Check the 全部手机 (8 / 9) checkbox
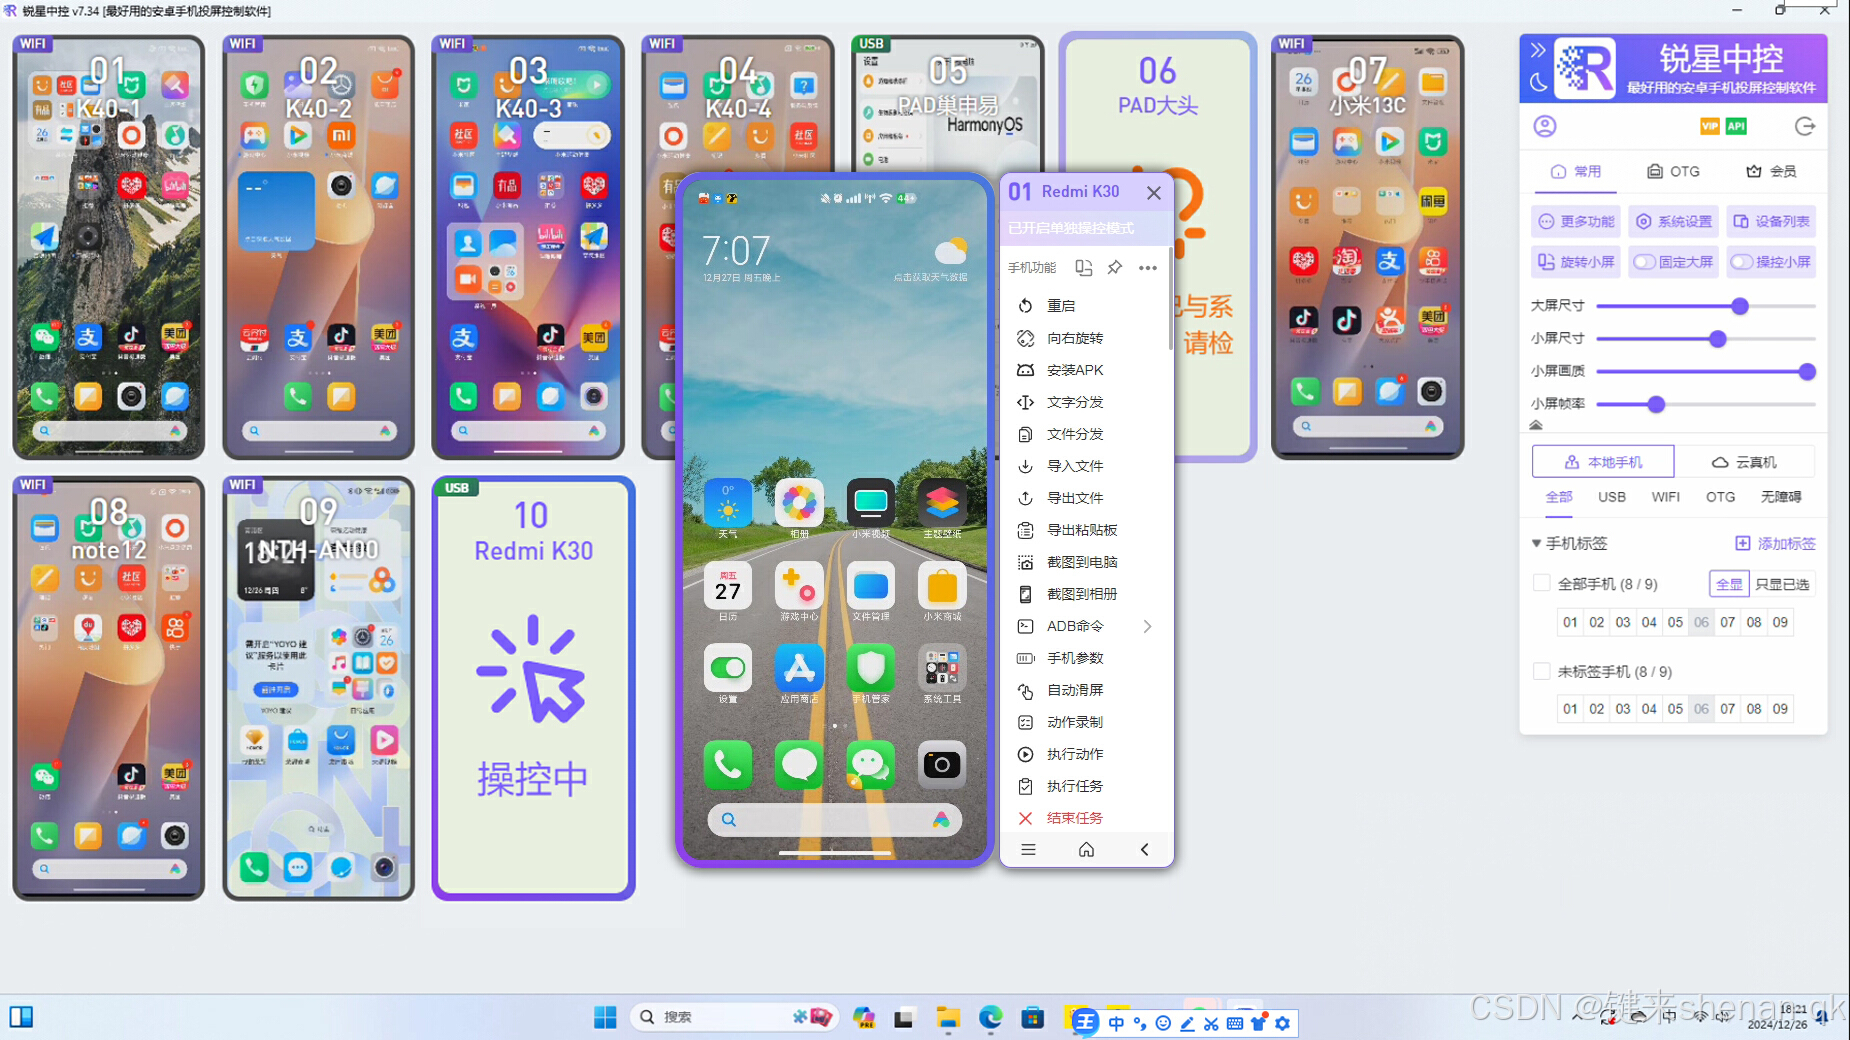The height and width of the screenshot is (1040, 1850). [1541, 583]
